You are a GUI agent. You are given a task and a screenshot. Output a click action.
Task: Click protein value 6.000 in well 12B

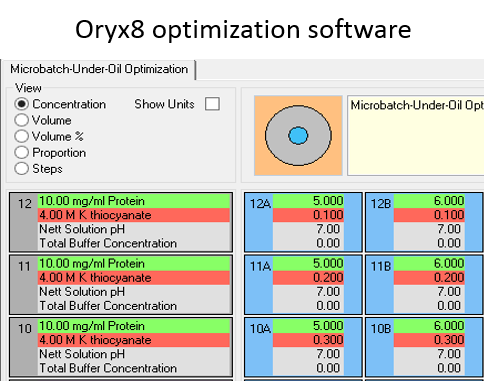pos(429,201)
